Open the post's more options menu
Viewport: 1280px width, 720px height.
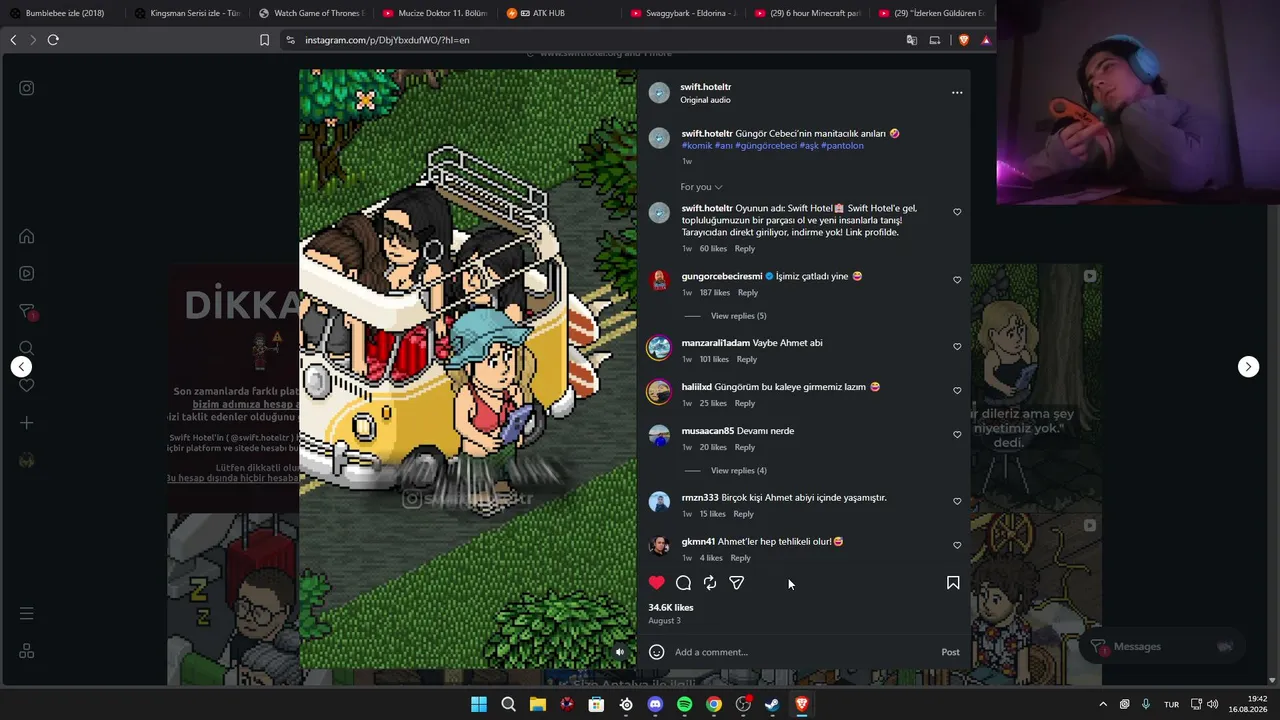click(957, 93)
